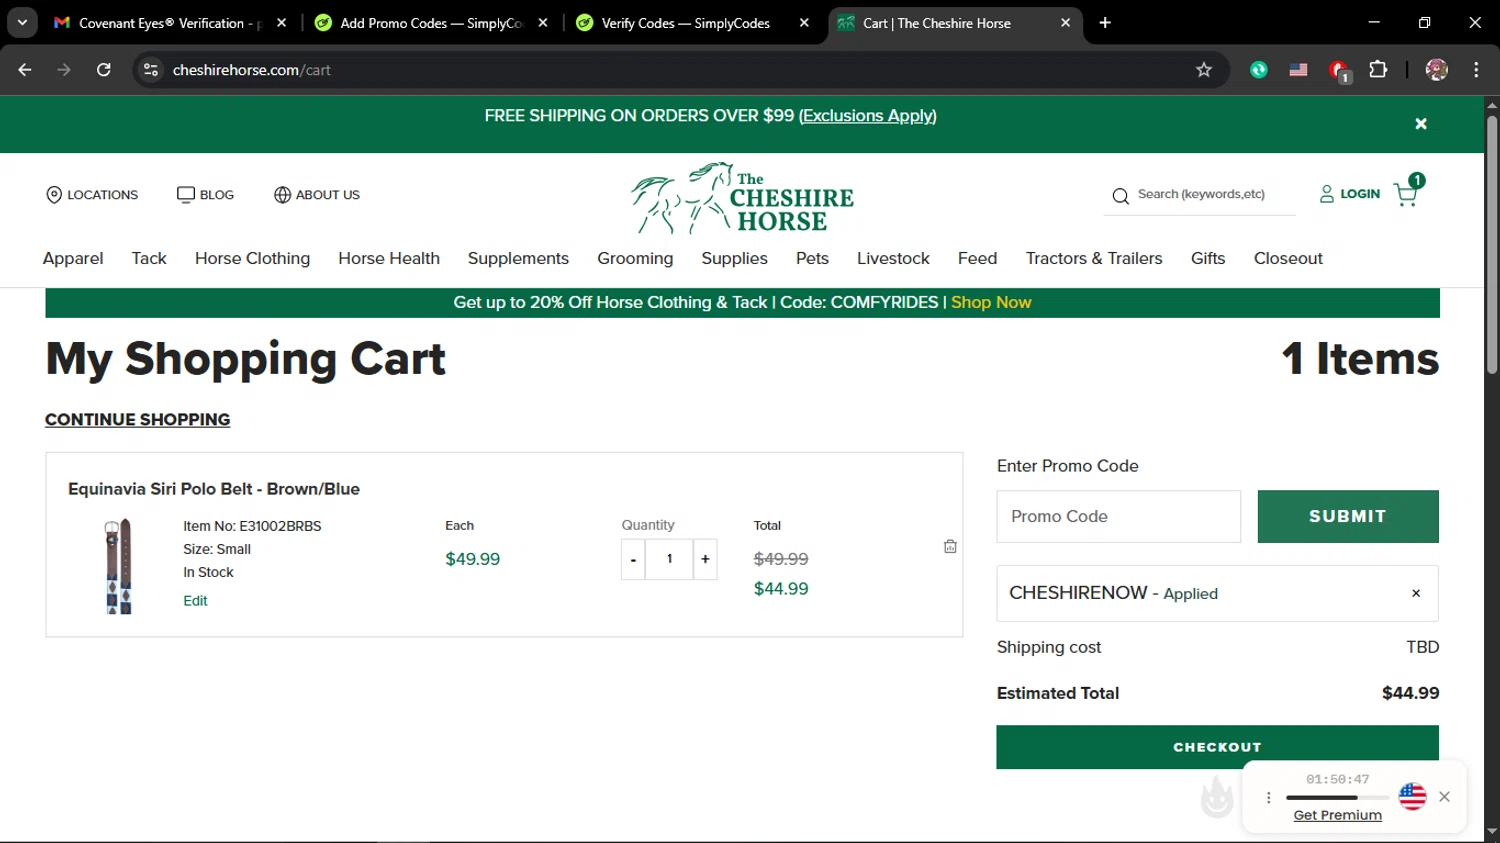Open the Exclusions Apply link
The image size is (1500, 843).
pyautogui.click(x=868, y=116)
